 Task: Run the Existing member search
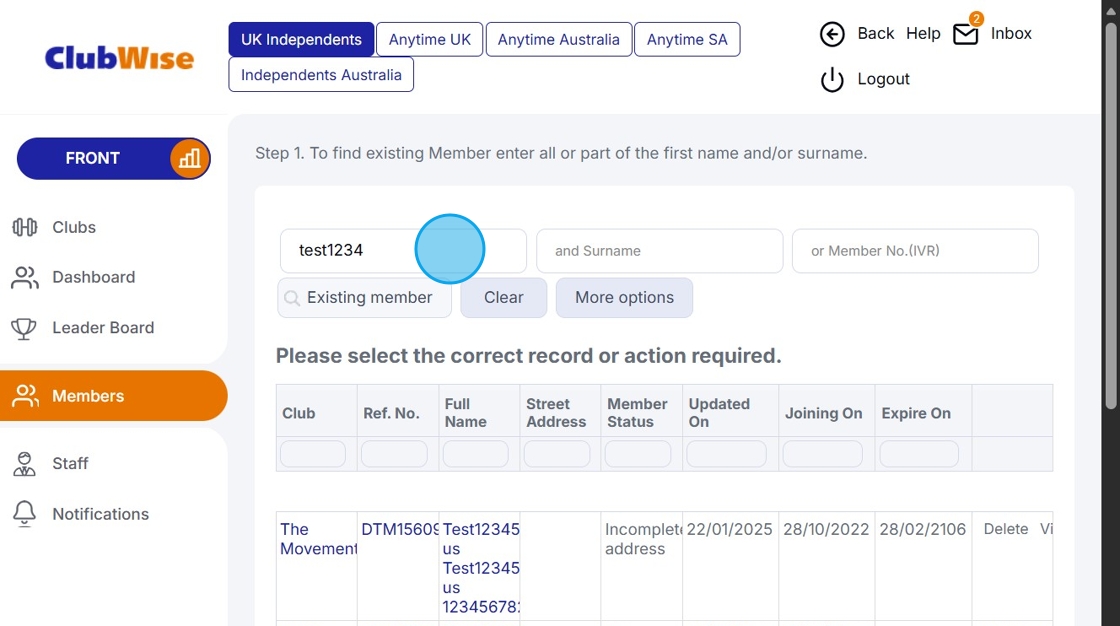(x=364, y=297)
